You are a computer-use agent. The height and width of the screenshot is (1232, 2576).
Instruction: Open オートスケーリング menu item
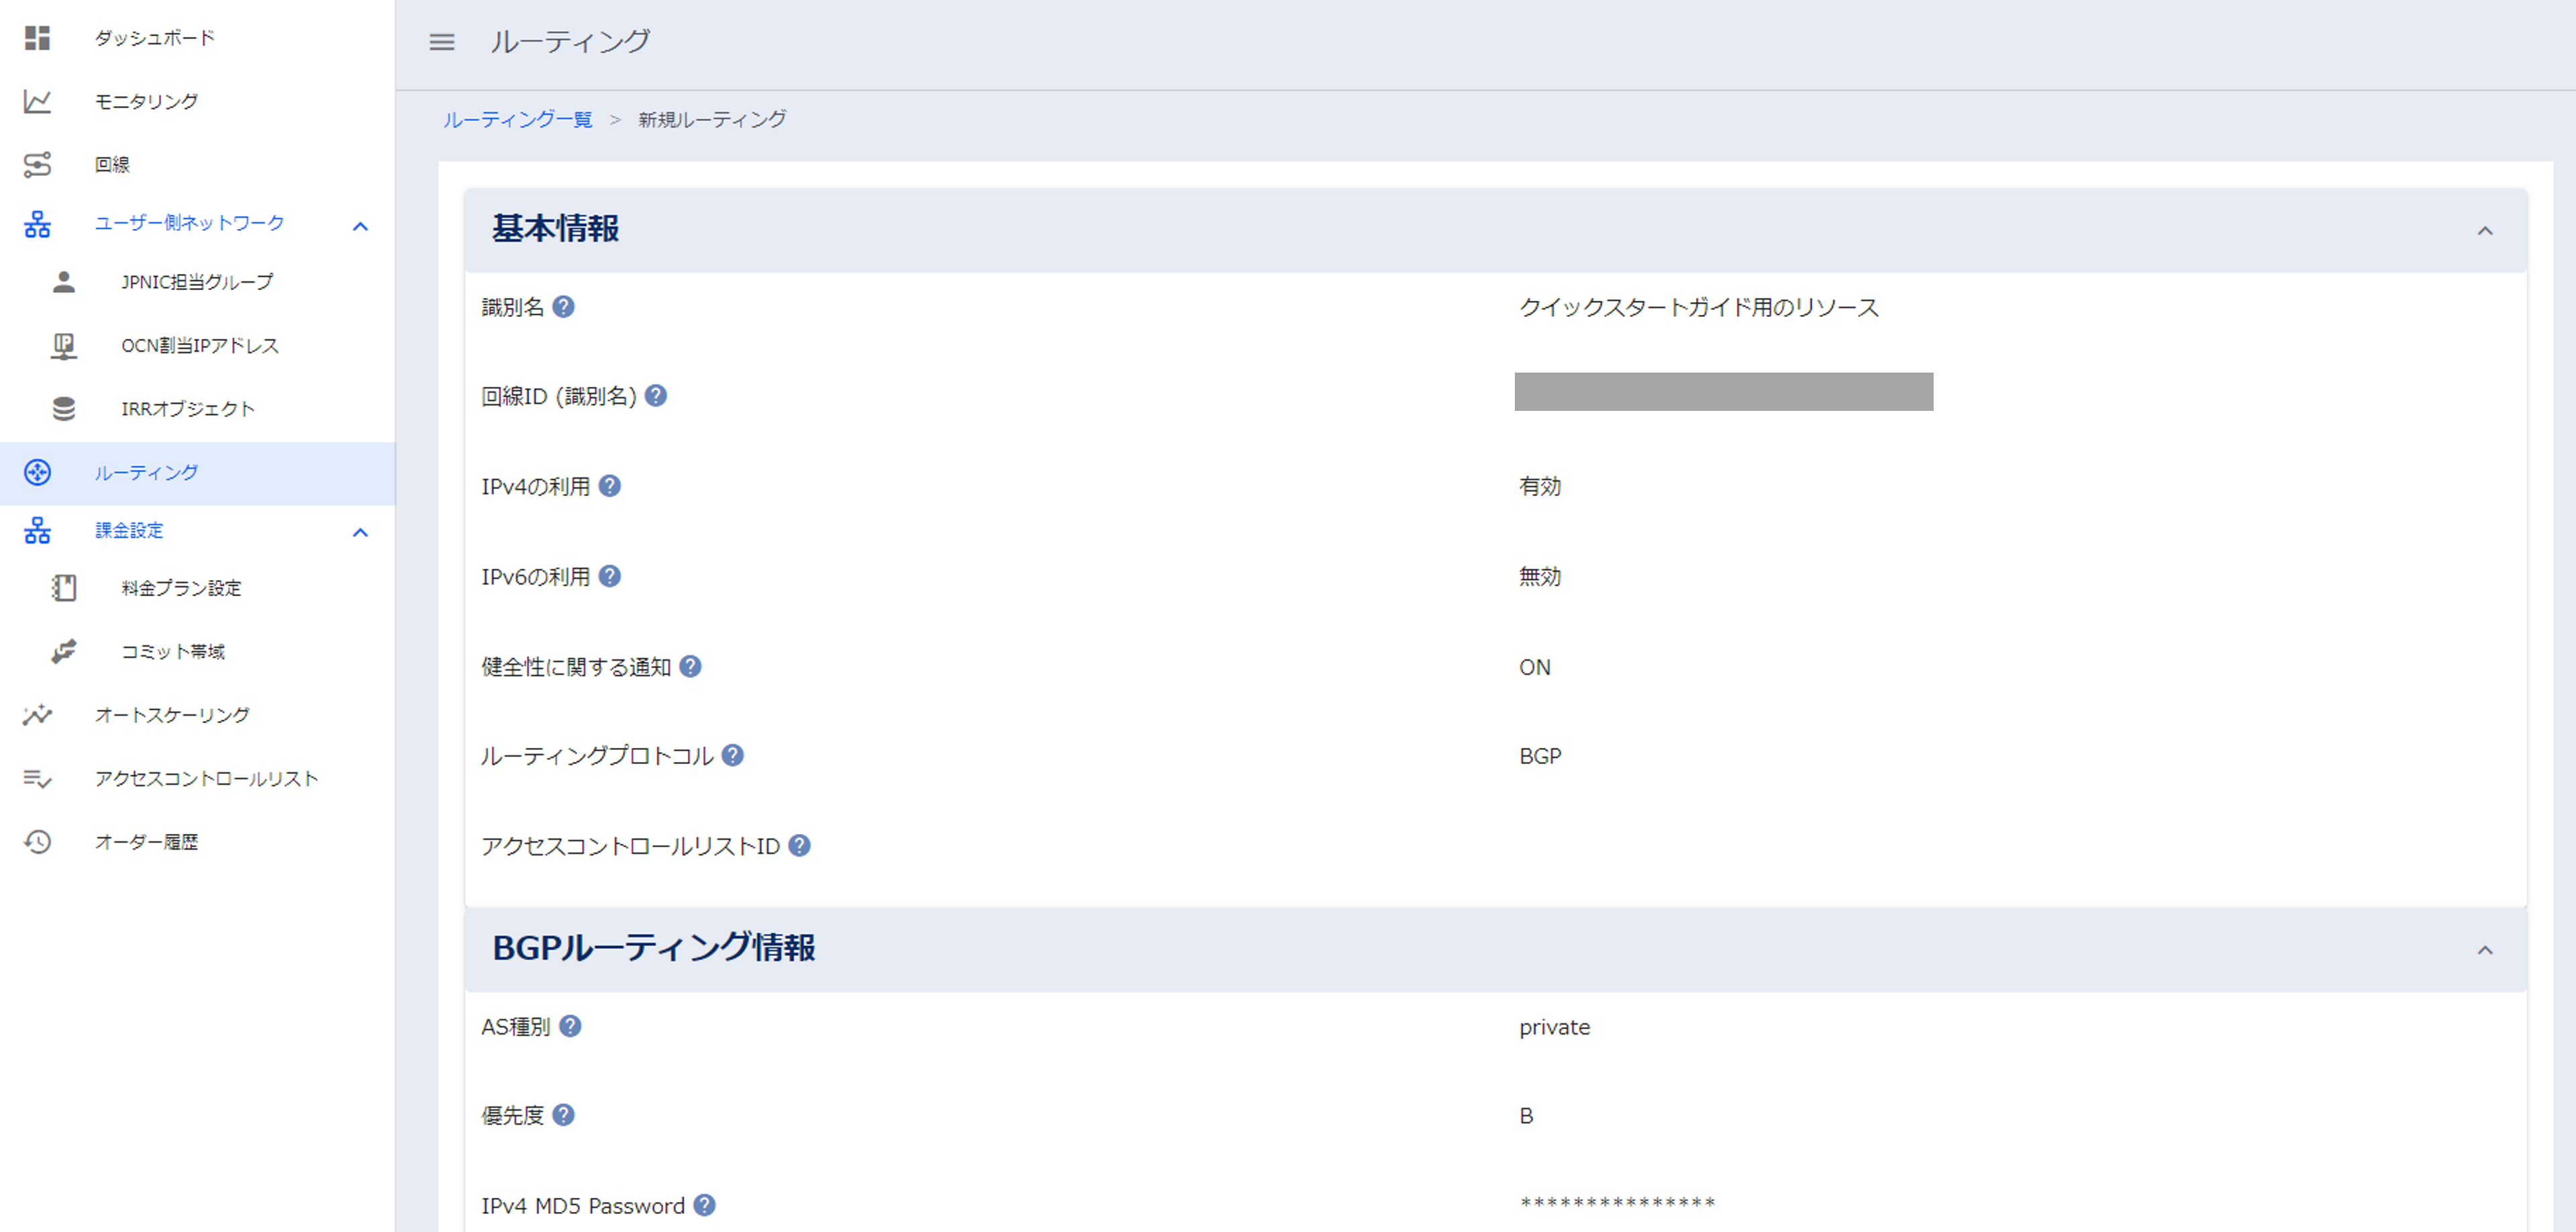[x=172, y=715]
